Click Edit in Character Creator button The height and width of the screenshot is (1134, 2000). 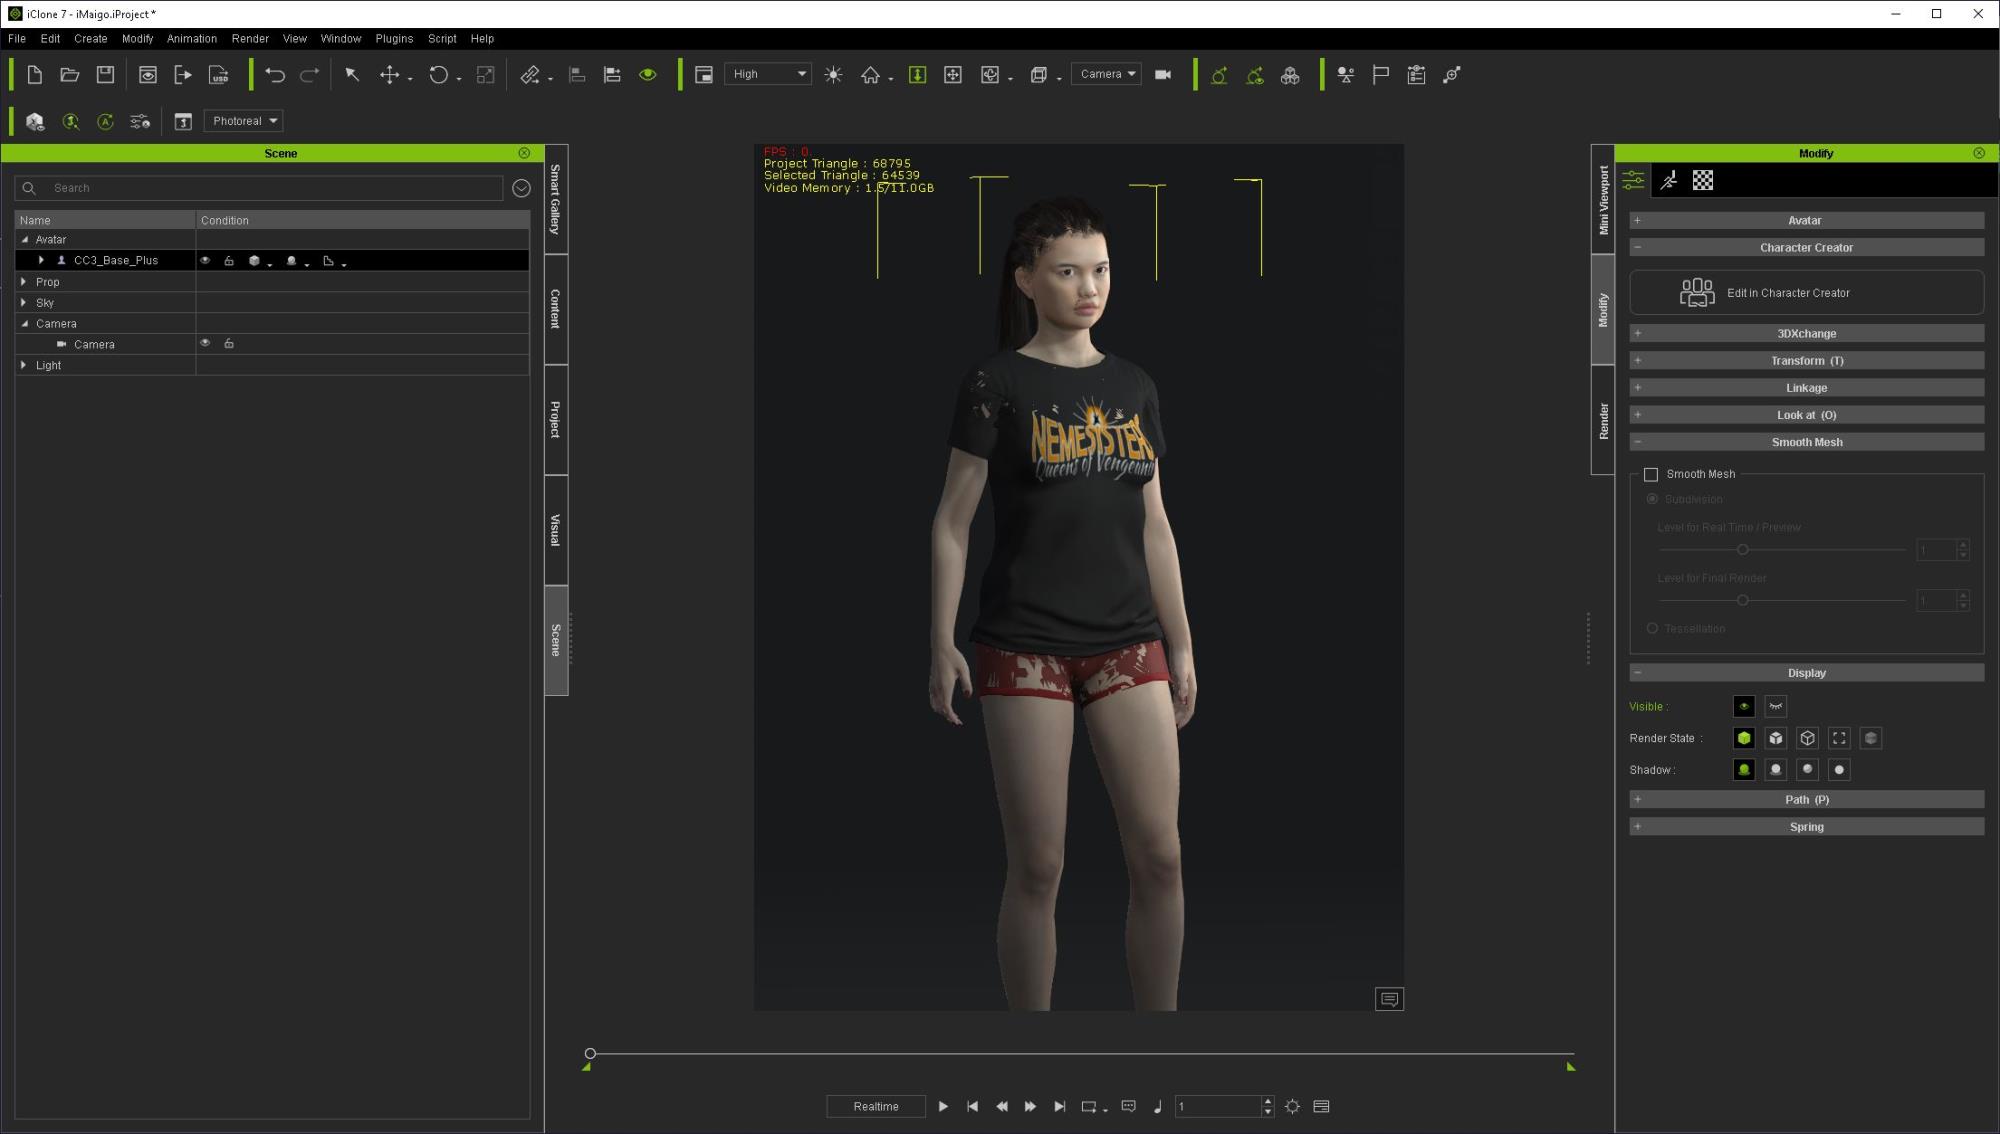click(1806, 293)
